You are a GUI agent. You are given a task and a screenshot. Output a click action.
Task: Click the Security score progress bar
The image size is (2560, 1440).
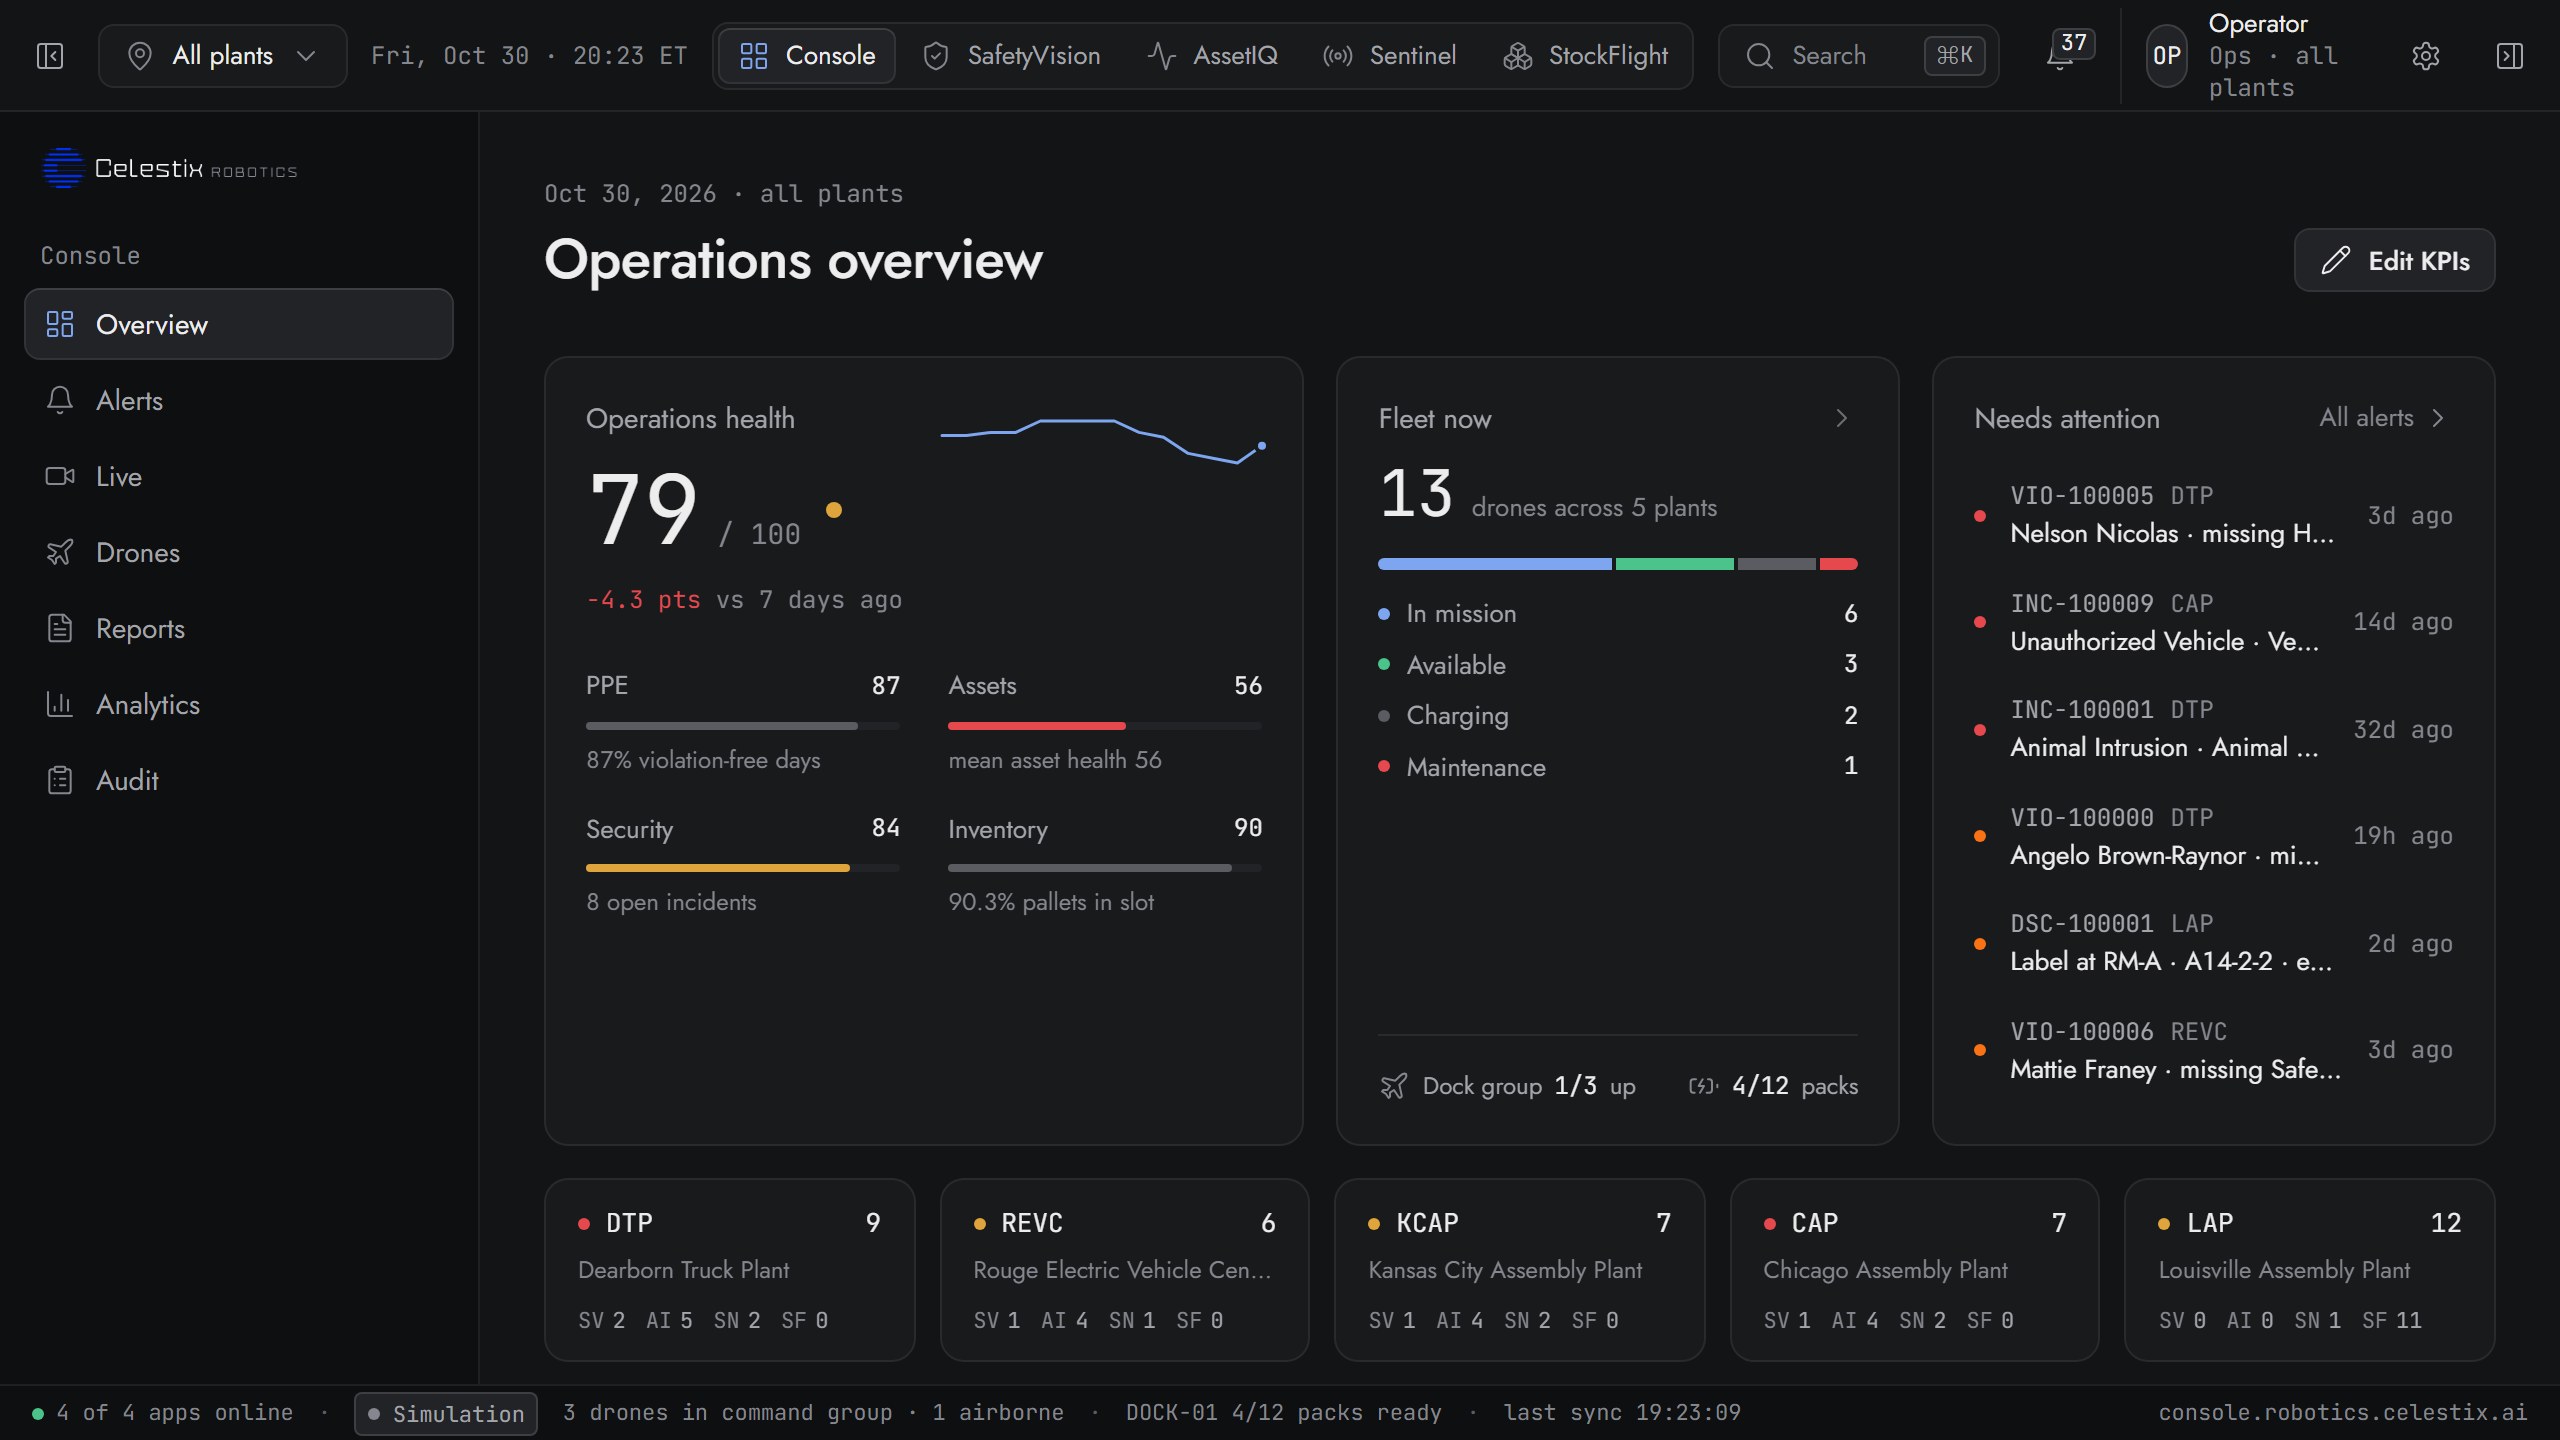click(x=743, y=868)
